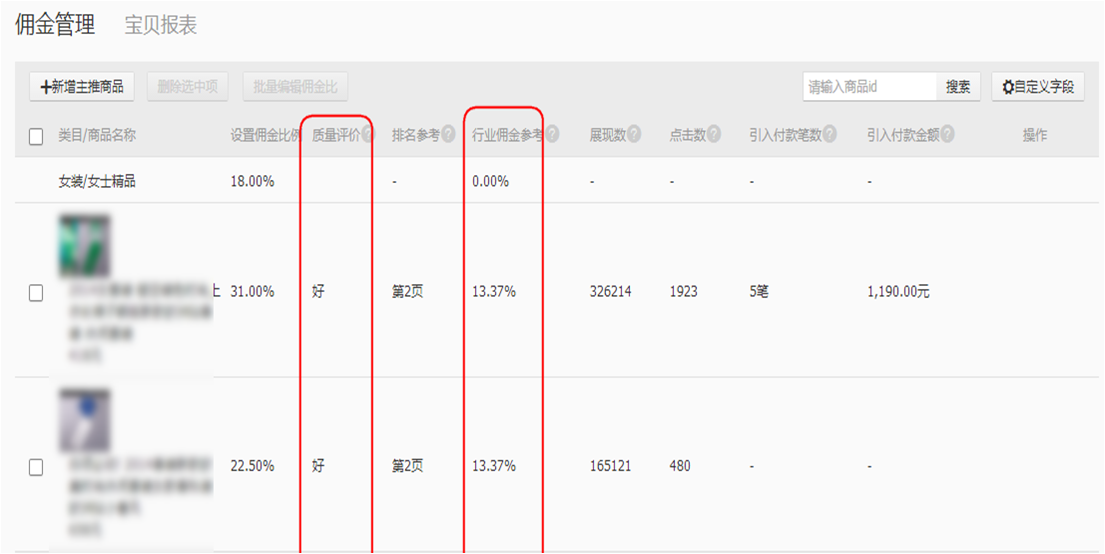The image size is (1105, 554).
Task: Check the box for the 31.00% commission product
Action: 36,293
